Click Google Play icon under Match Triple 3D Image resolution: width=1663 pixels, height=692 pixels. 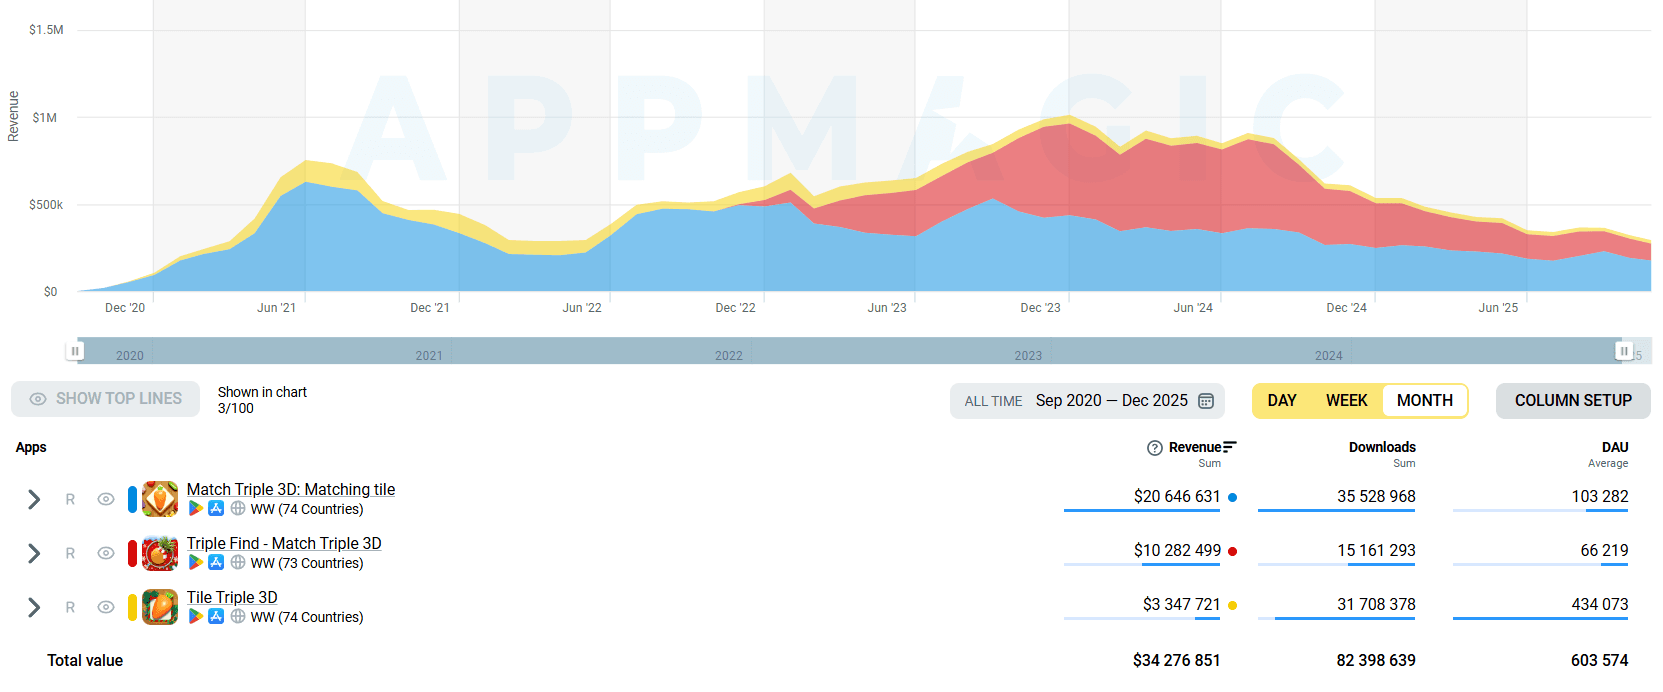coord(196,509)
